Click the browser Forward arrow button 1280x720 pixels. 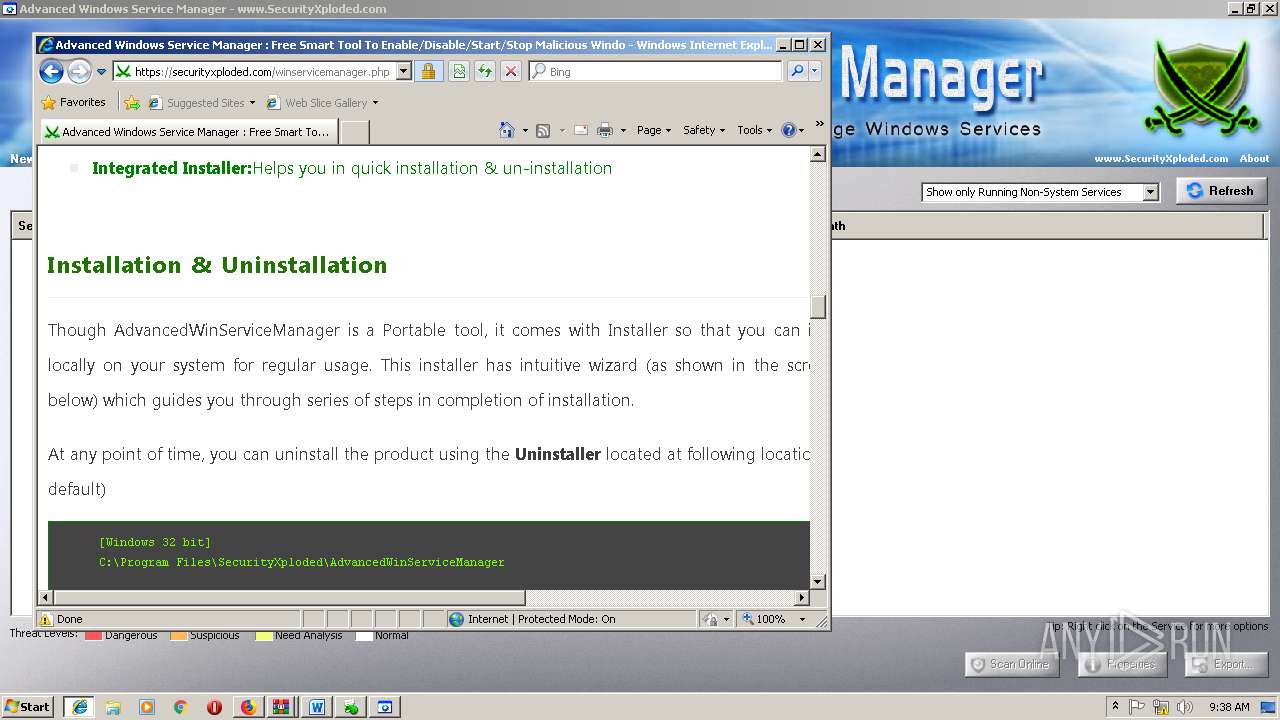[x=79, y=71]
